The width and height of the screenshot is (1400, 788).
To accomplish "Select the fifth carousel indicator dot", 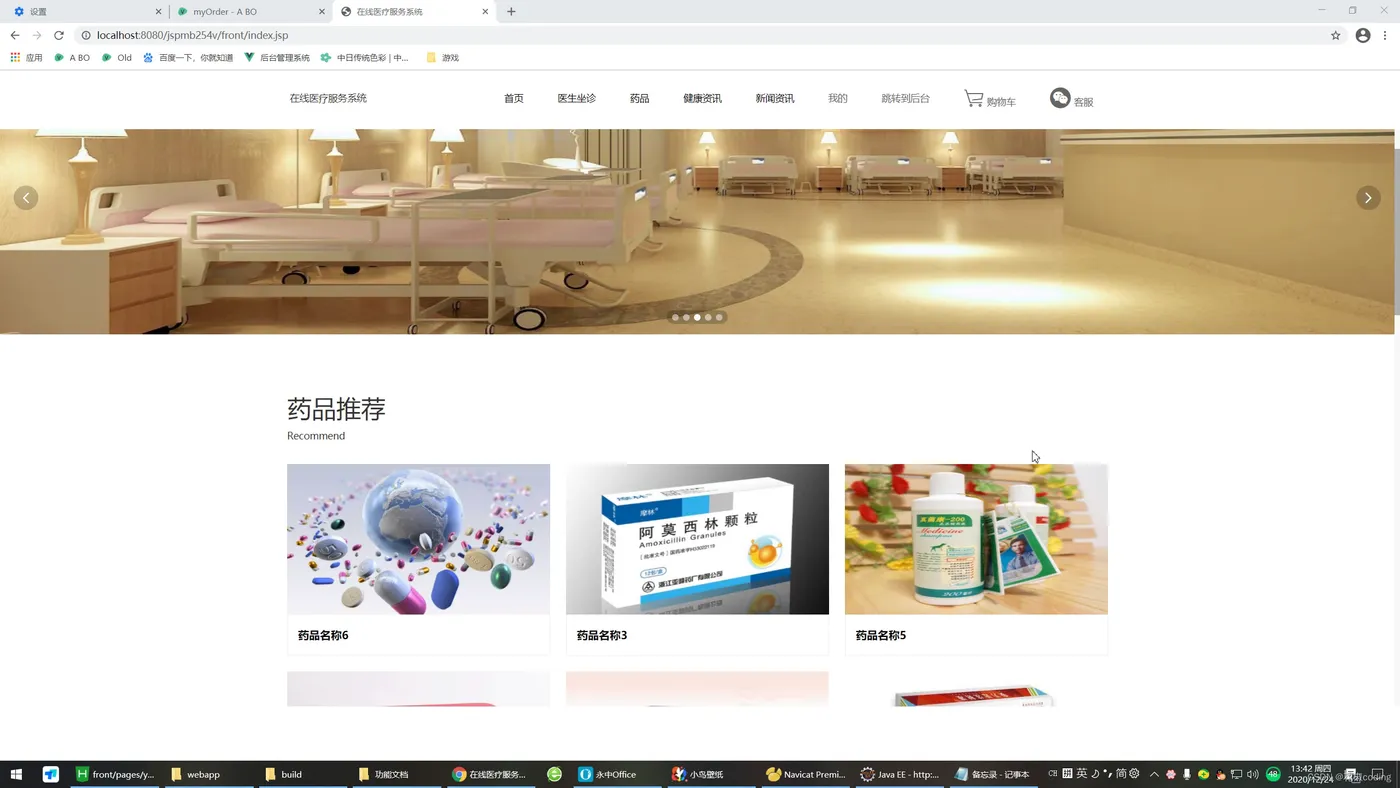I will click(x=719, y=318).
